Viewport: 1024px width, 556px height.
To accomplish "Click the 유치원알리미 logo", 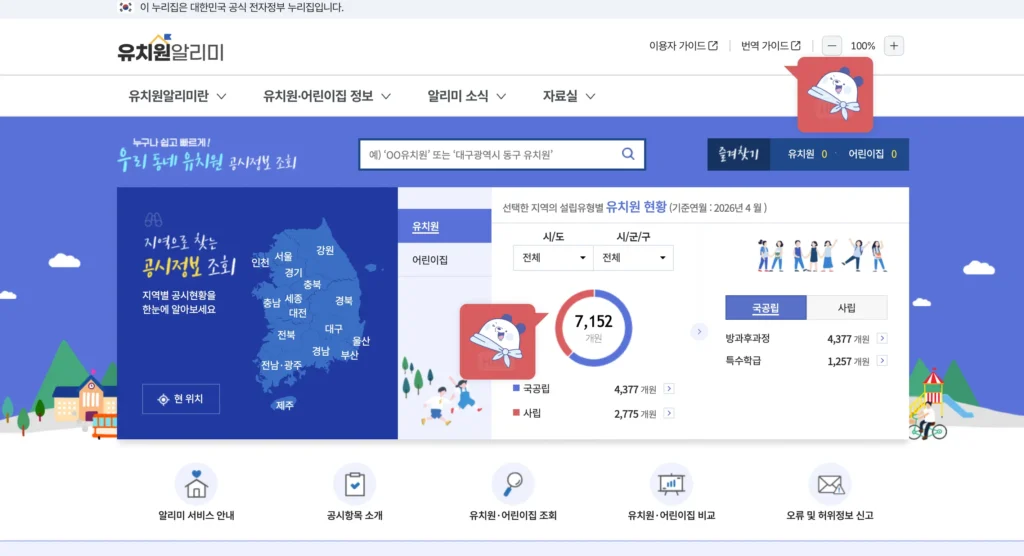I will [x=170, y=49].
